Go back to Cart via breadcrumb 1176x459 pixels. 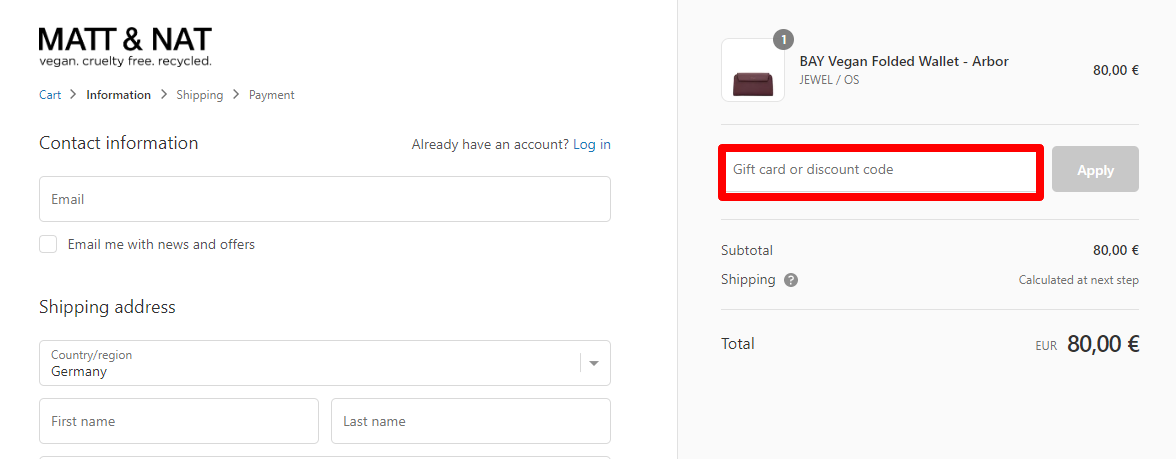(x=50, y=95)
